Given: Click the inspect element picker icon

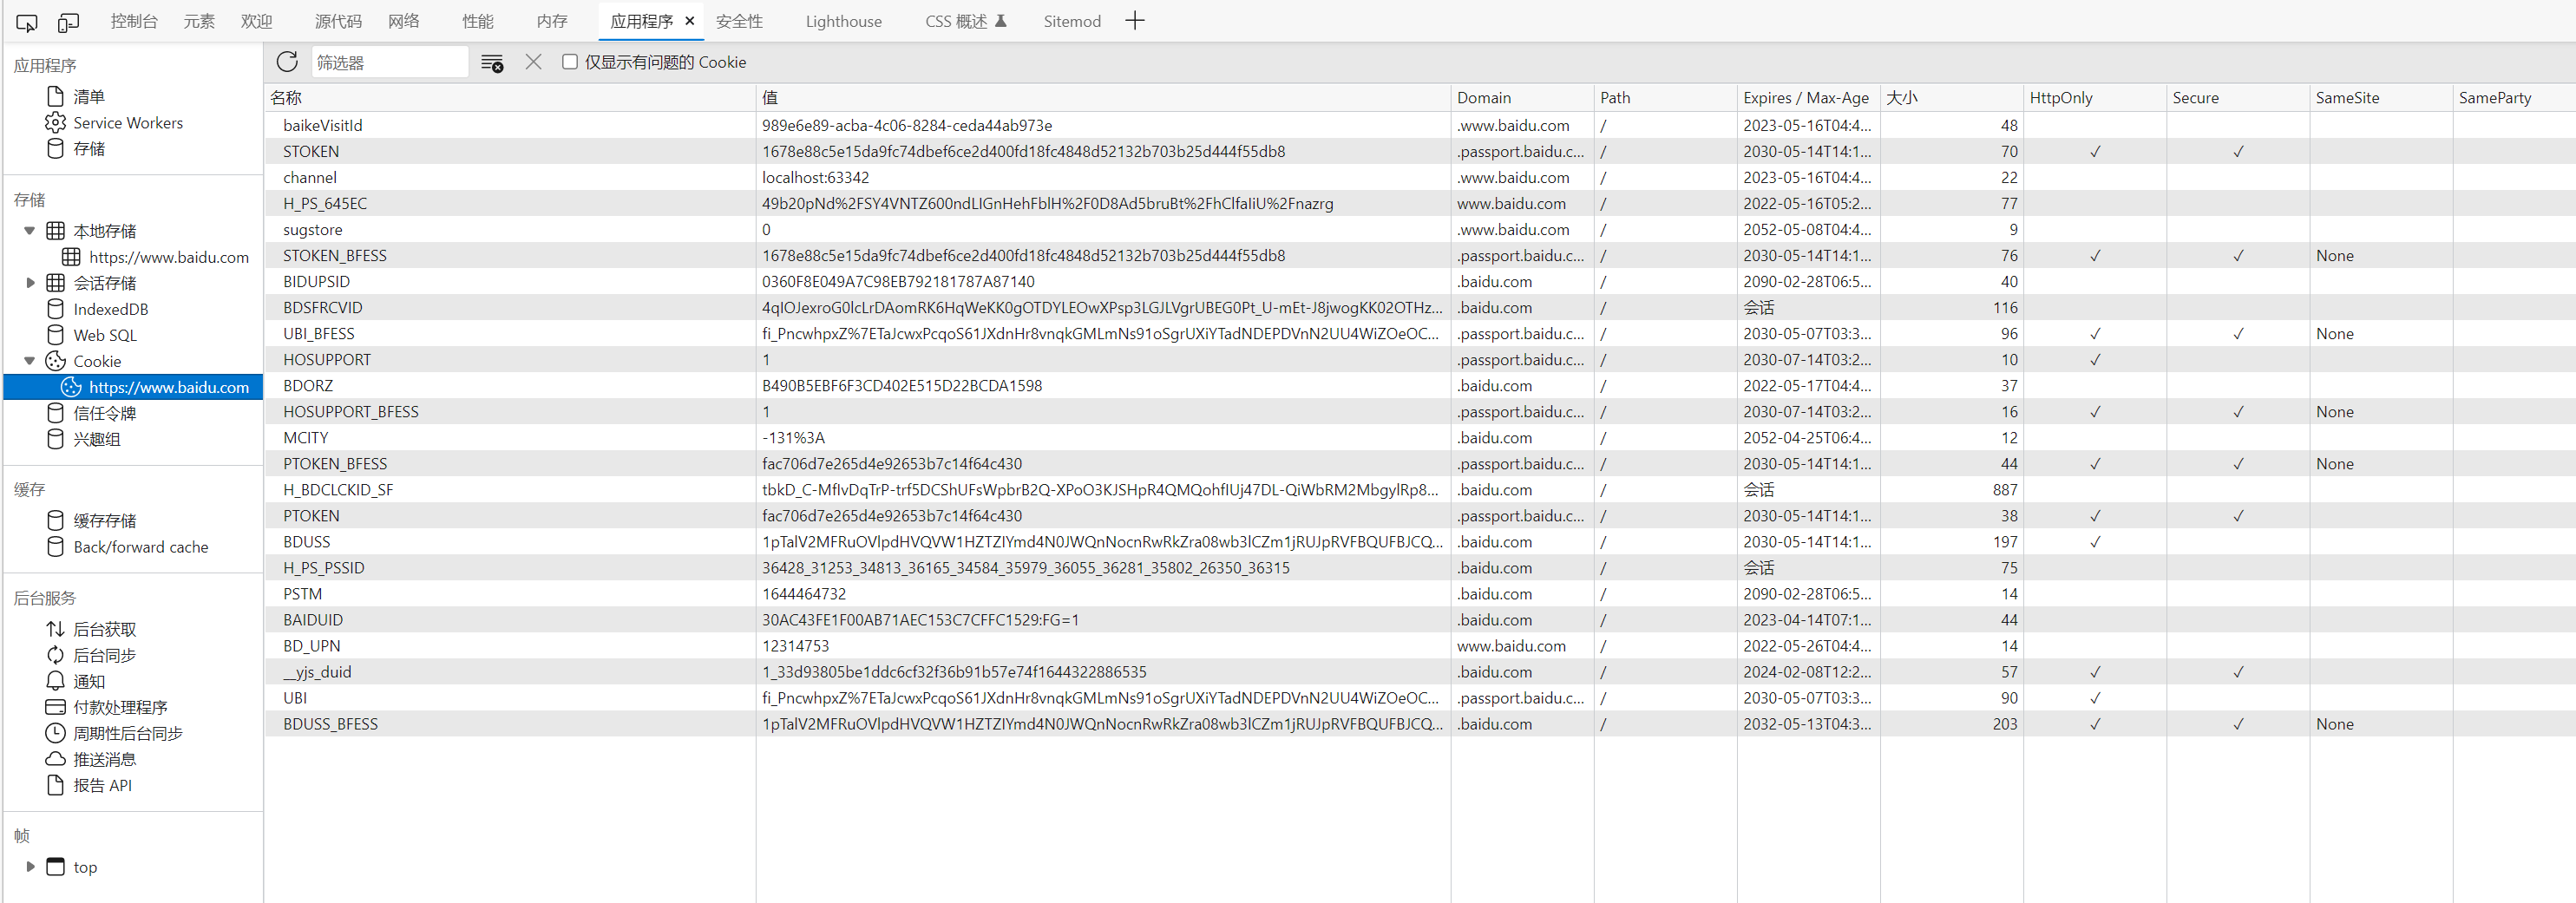Looking at the screenshot, I should point(27,22).
